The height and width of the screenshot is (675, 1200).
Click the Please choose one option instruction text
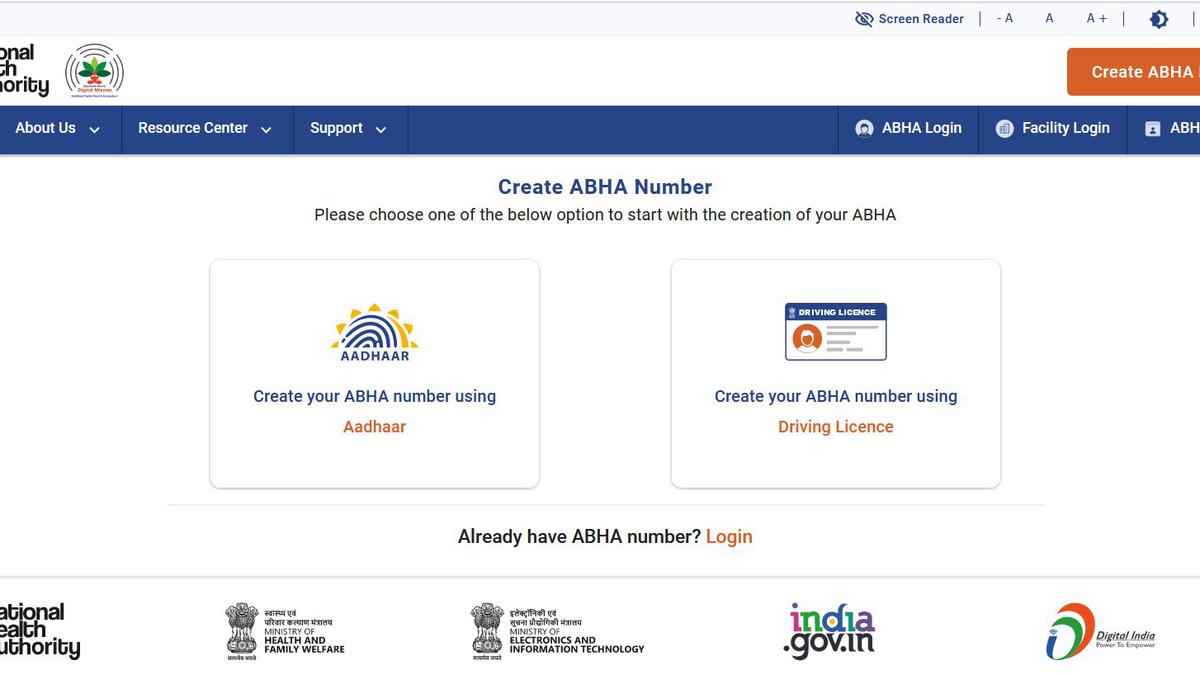(x=605, y=215)
